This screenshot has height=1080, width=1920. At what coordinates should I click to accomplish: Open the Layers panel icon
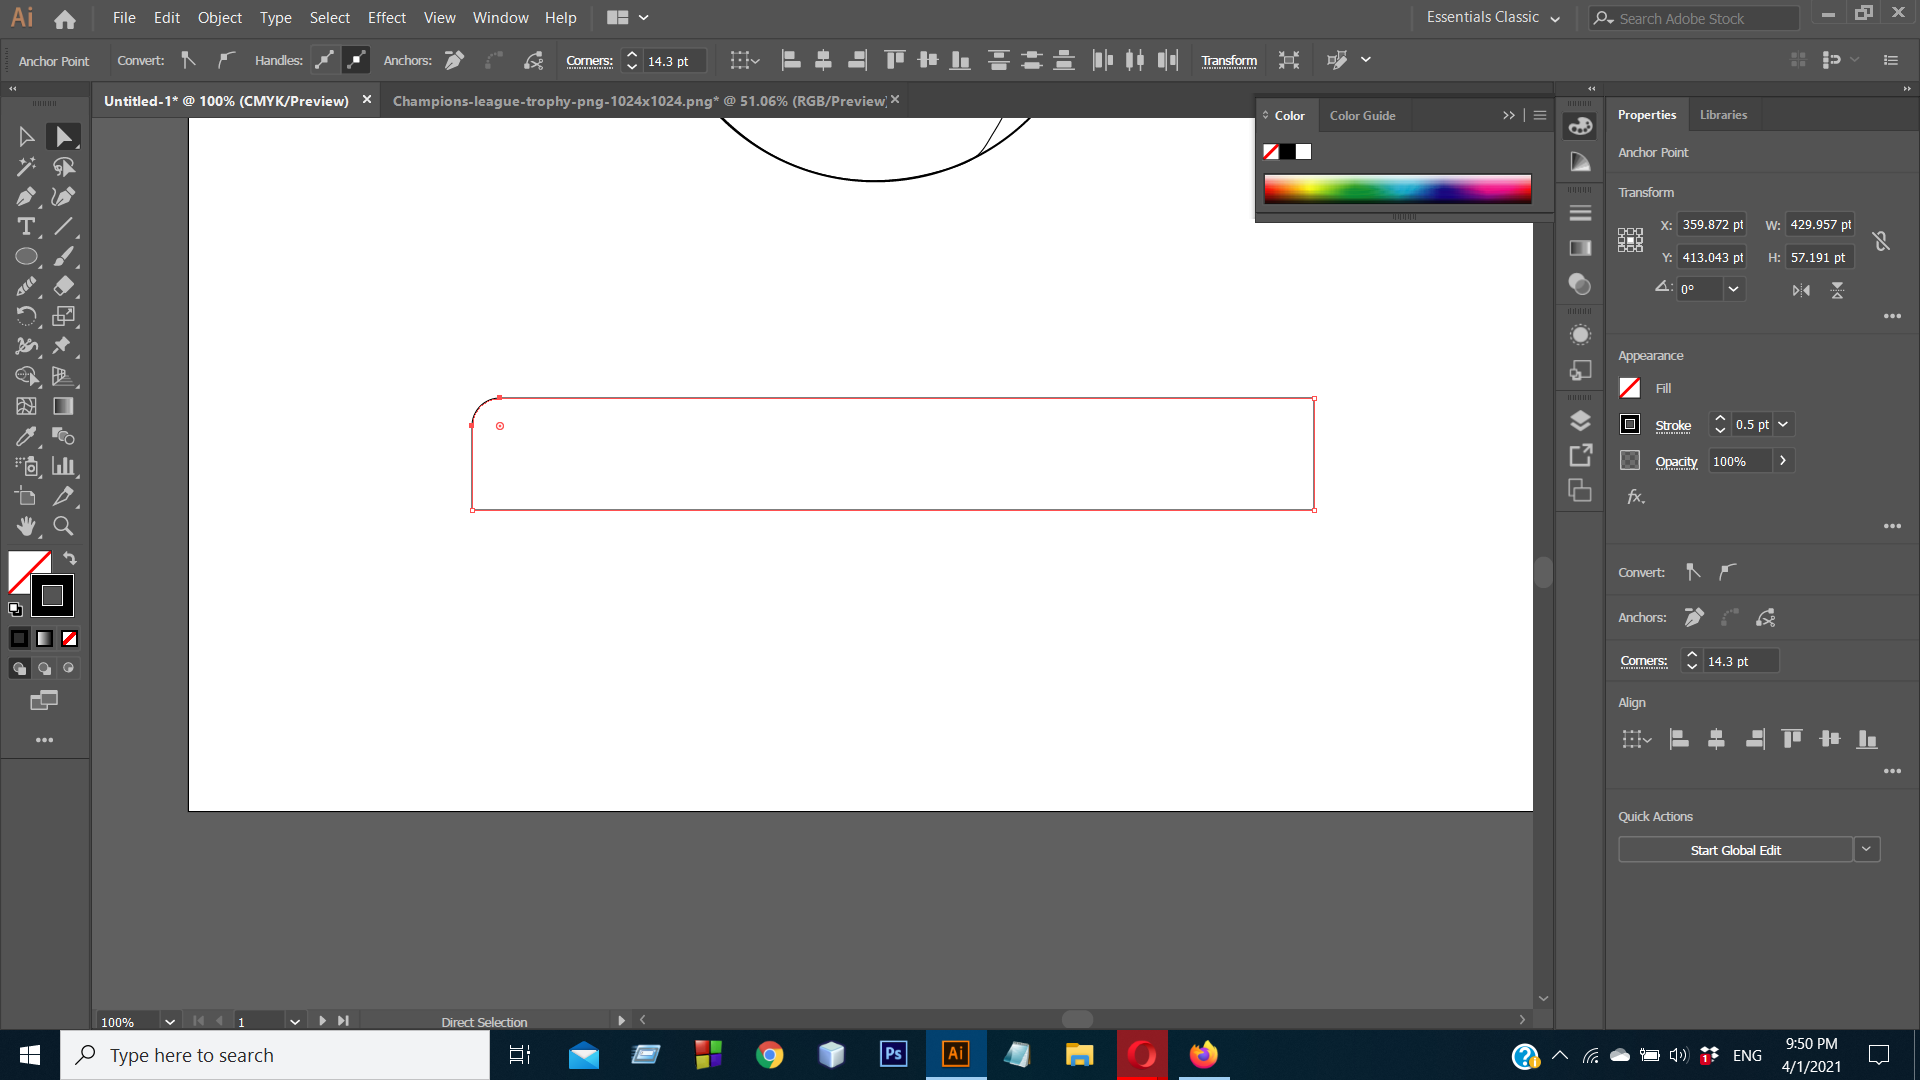1580,421
